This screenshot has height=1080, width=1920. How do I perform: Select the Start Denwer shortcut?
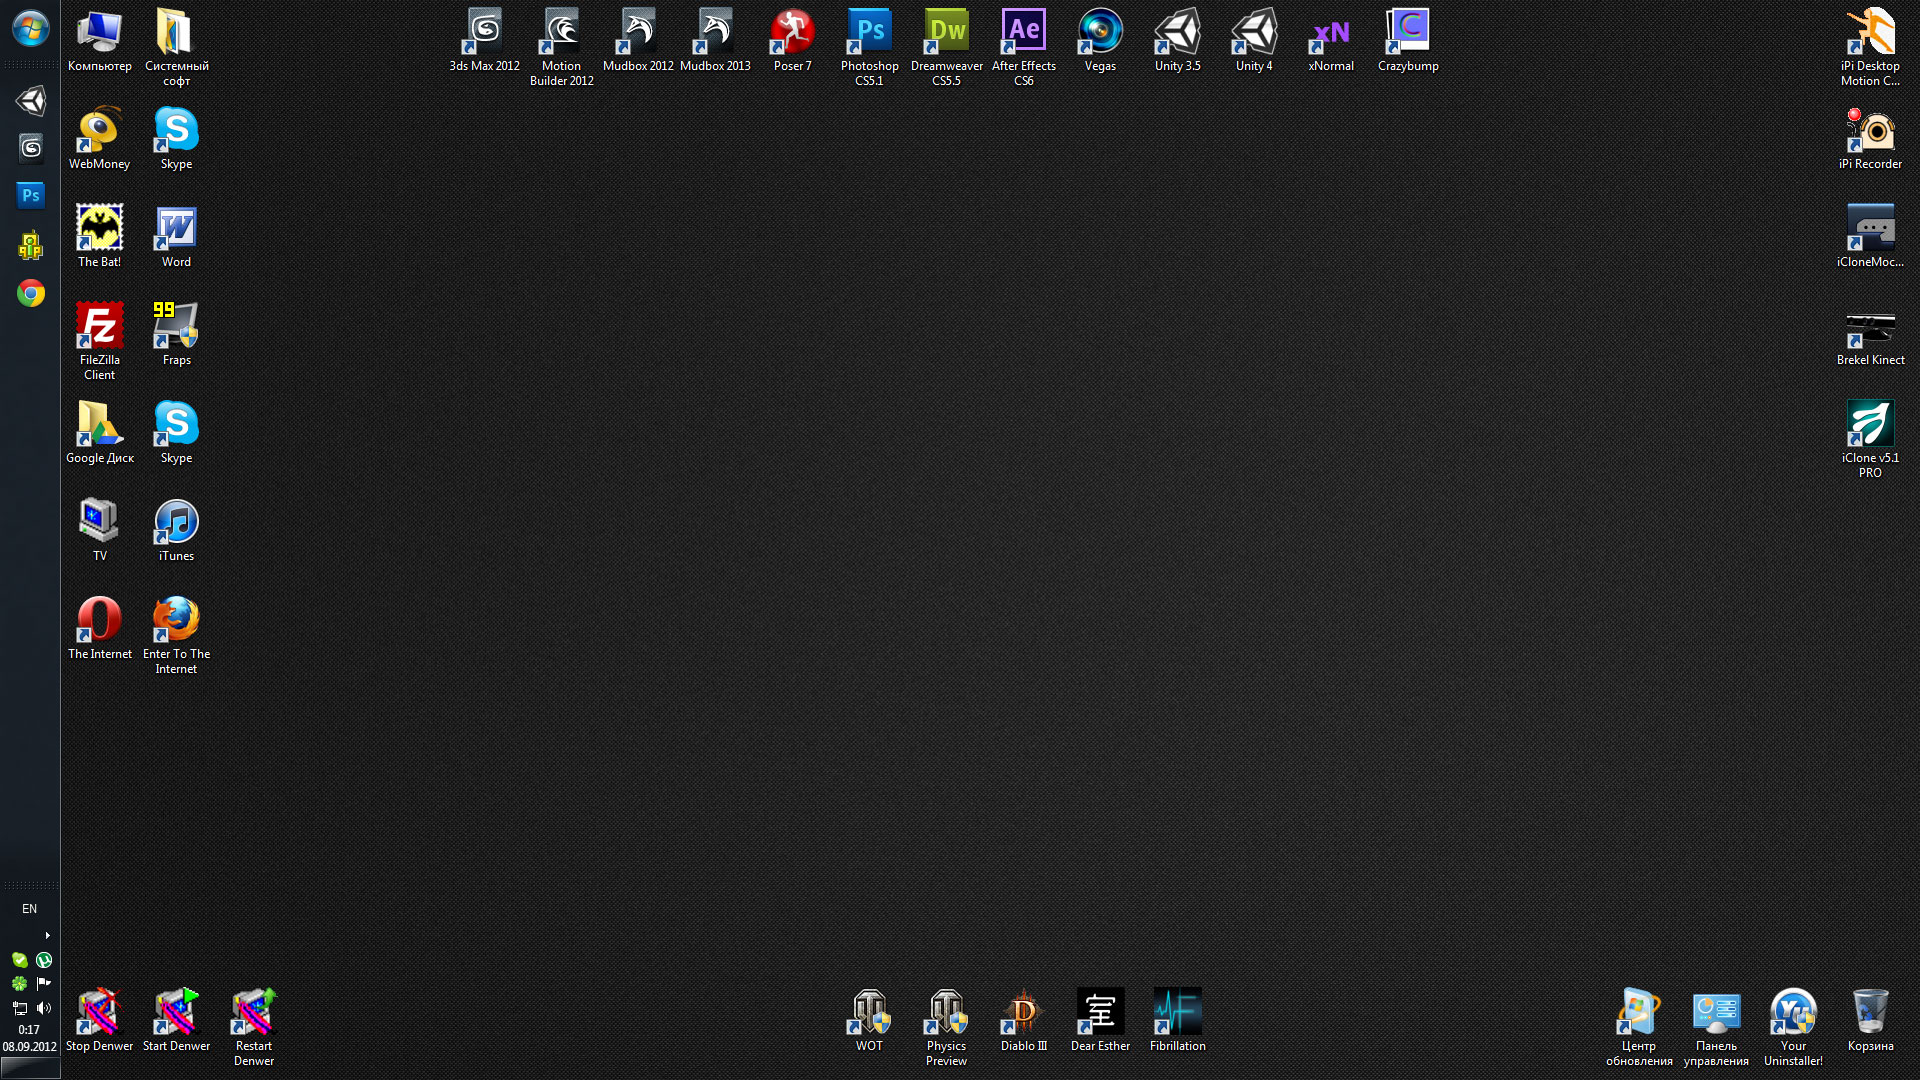click(x=176, y=1014)
